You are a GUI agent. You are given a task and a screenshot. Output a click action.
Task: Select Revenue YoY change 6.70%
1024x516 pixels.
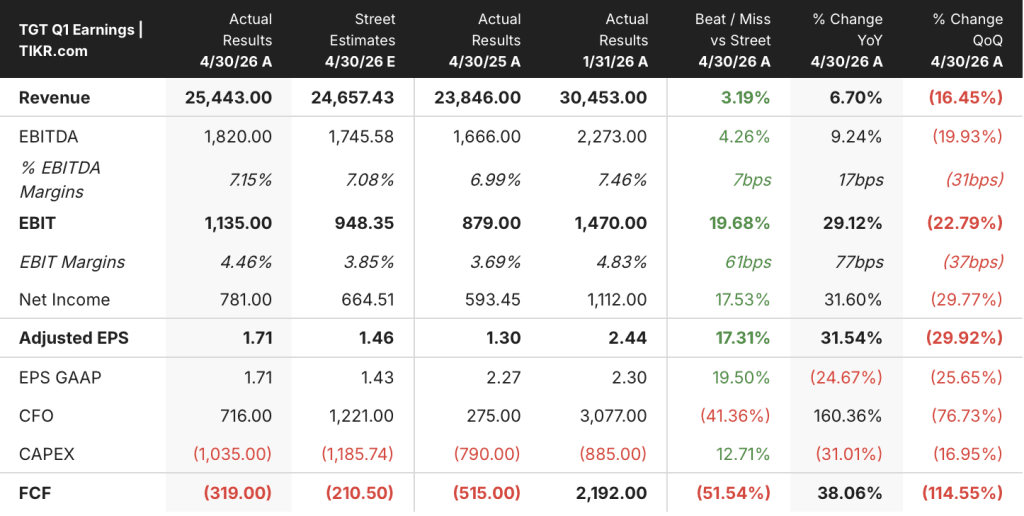coord(857,98)
